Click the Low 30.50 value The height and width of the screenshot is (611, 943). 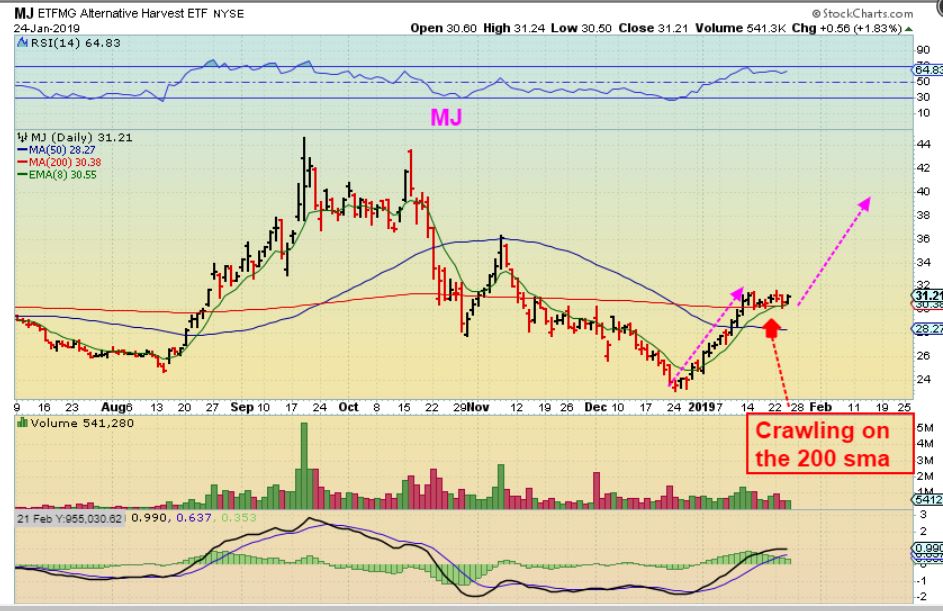pos(580,28)
